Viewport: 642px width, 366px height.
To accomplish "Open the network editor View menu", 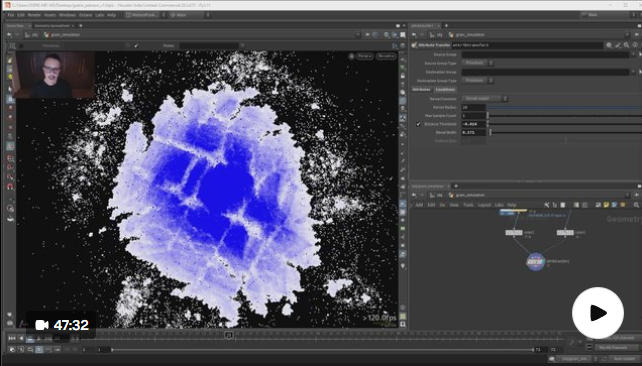I will tap(454, 205).
